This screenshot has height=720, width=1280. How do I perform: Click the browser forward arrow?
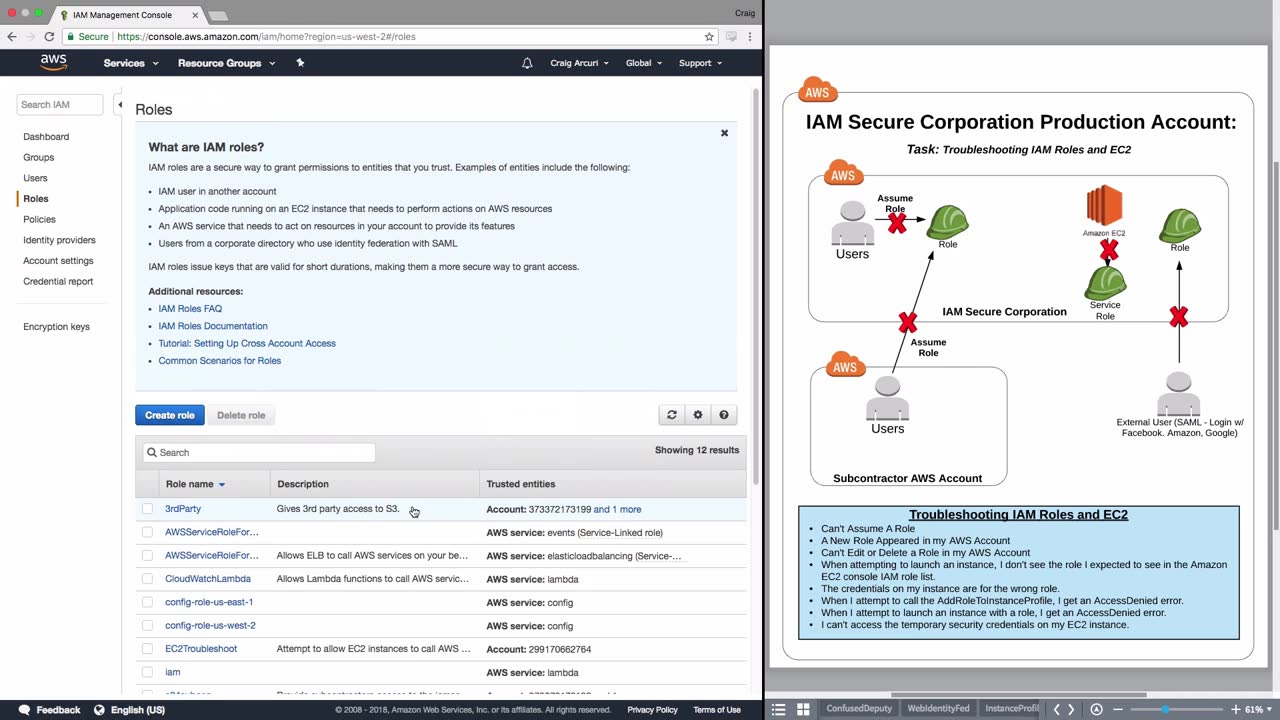click(30, 37)
